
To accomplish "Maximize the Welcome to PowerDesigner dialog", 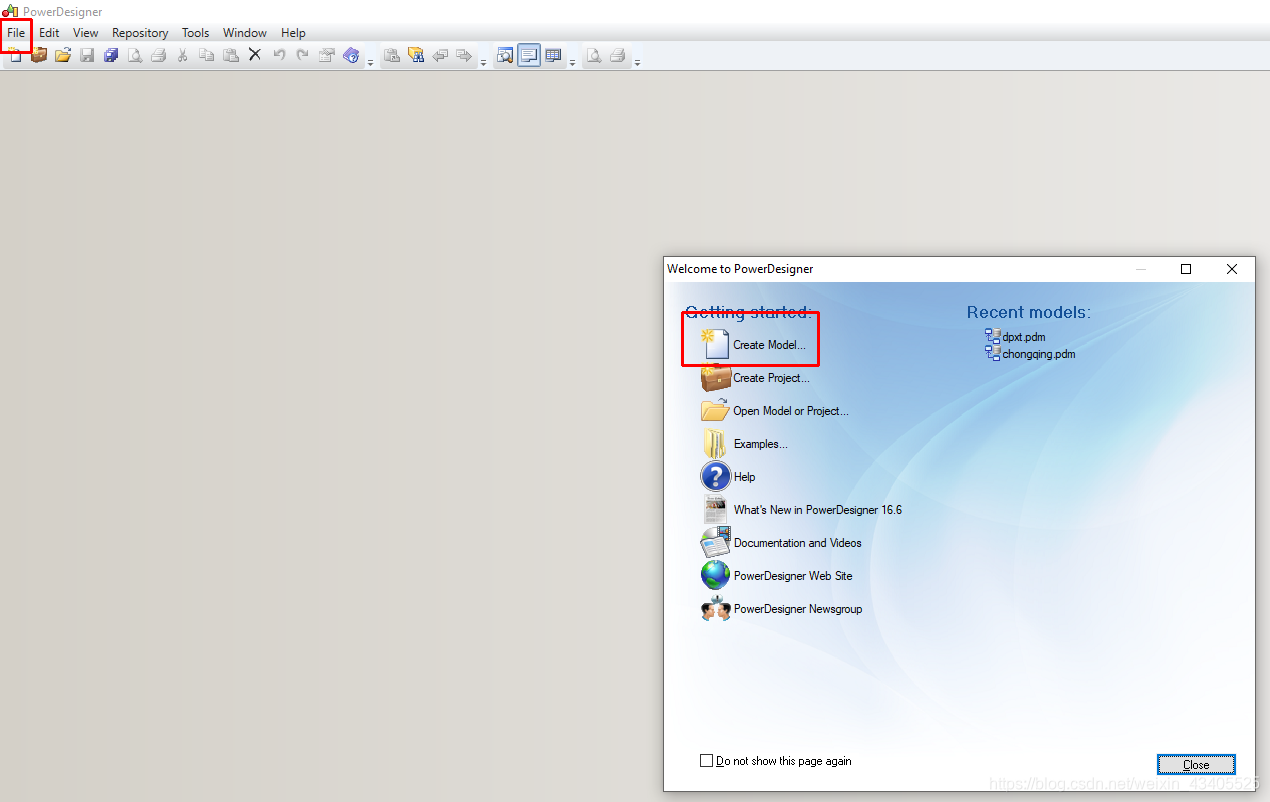I will point(1186,269).
